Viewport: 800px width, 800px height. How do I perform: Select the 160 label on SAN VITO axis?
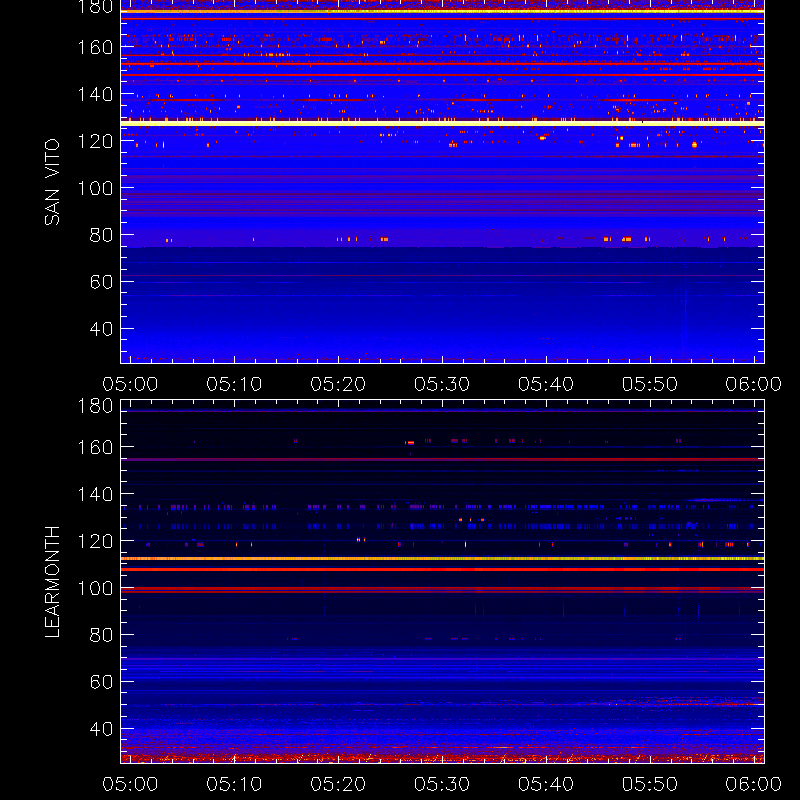coord(95,47)
